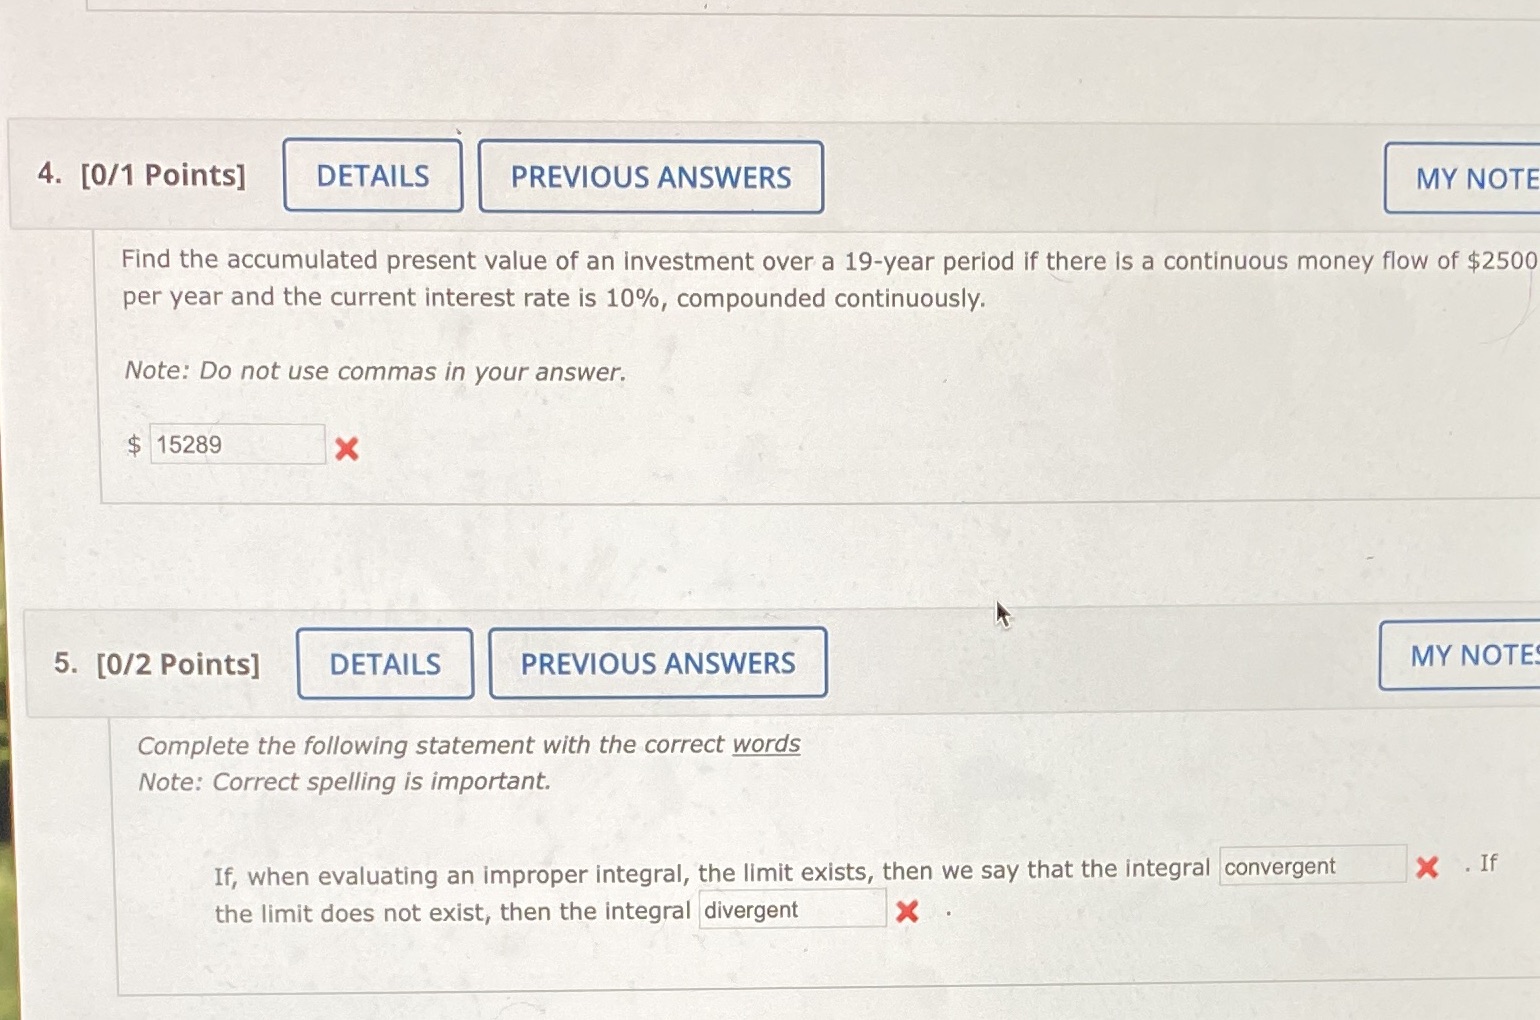This screenshot has height=1020, width=1540.
Task: Open DETAILS for question 4
Action: click(373, 176)
